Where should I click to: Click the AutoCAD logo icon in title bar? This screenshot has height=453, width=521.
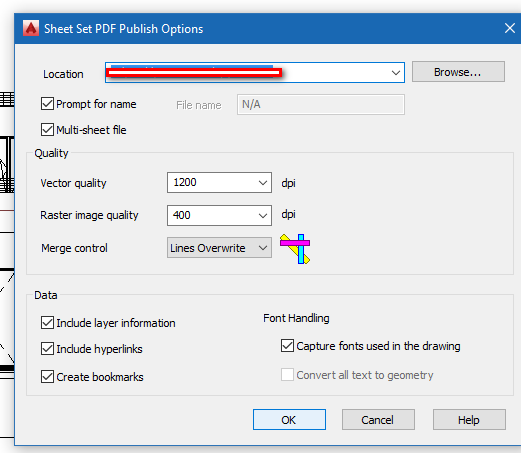[x=31, y=28]
